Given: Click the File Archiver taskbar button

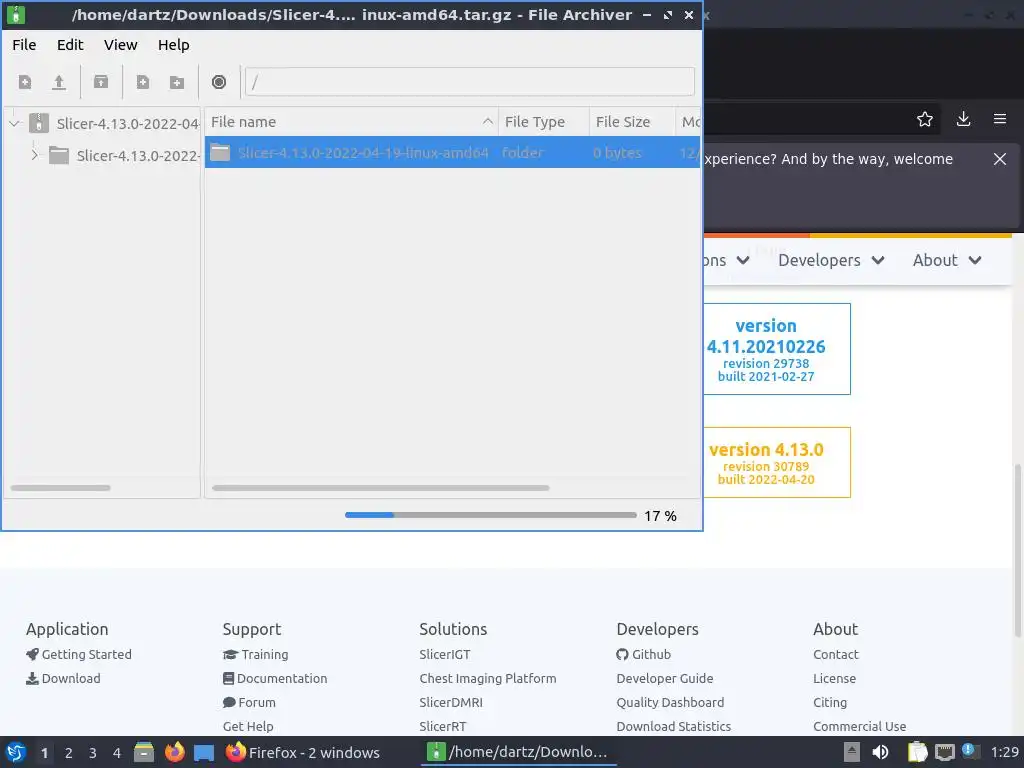Looking at the screenshot, I should (x=518, y=752).
